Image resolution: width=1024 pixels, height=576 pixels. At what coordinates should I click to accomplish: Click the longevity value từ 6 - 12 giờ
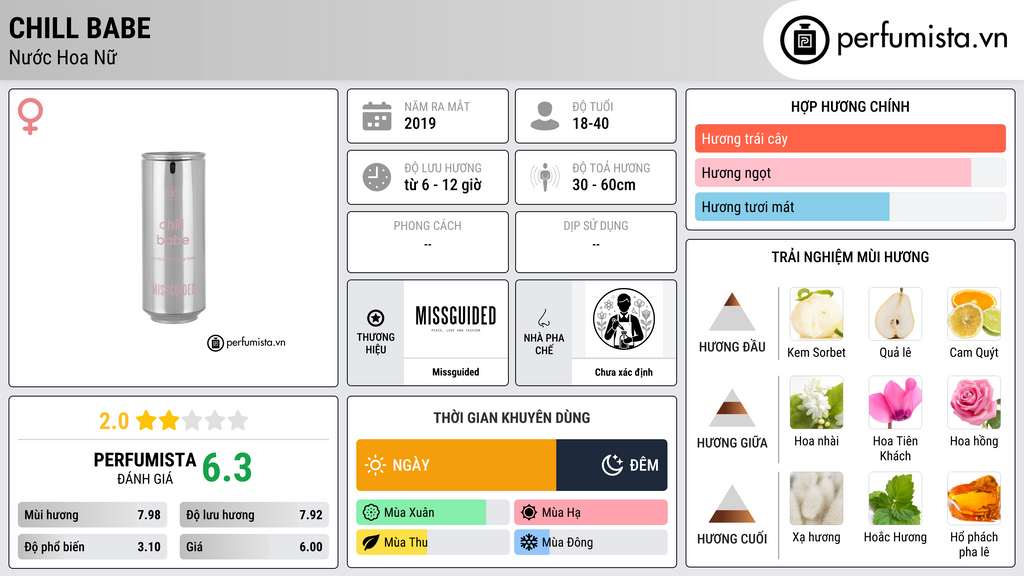click(x=443, y=185)
